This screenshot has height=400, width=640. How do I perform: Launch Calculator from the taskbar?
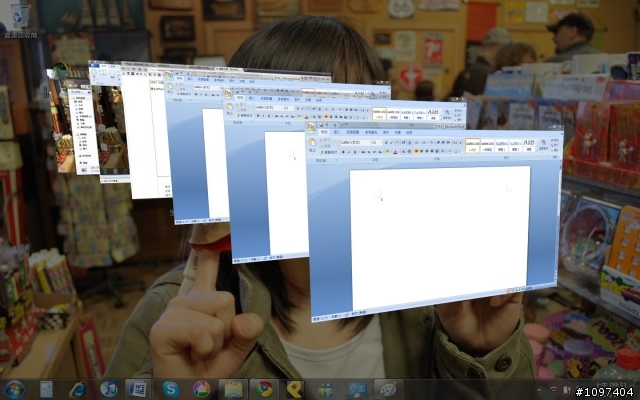pos(46,389)
